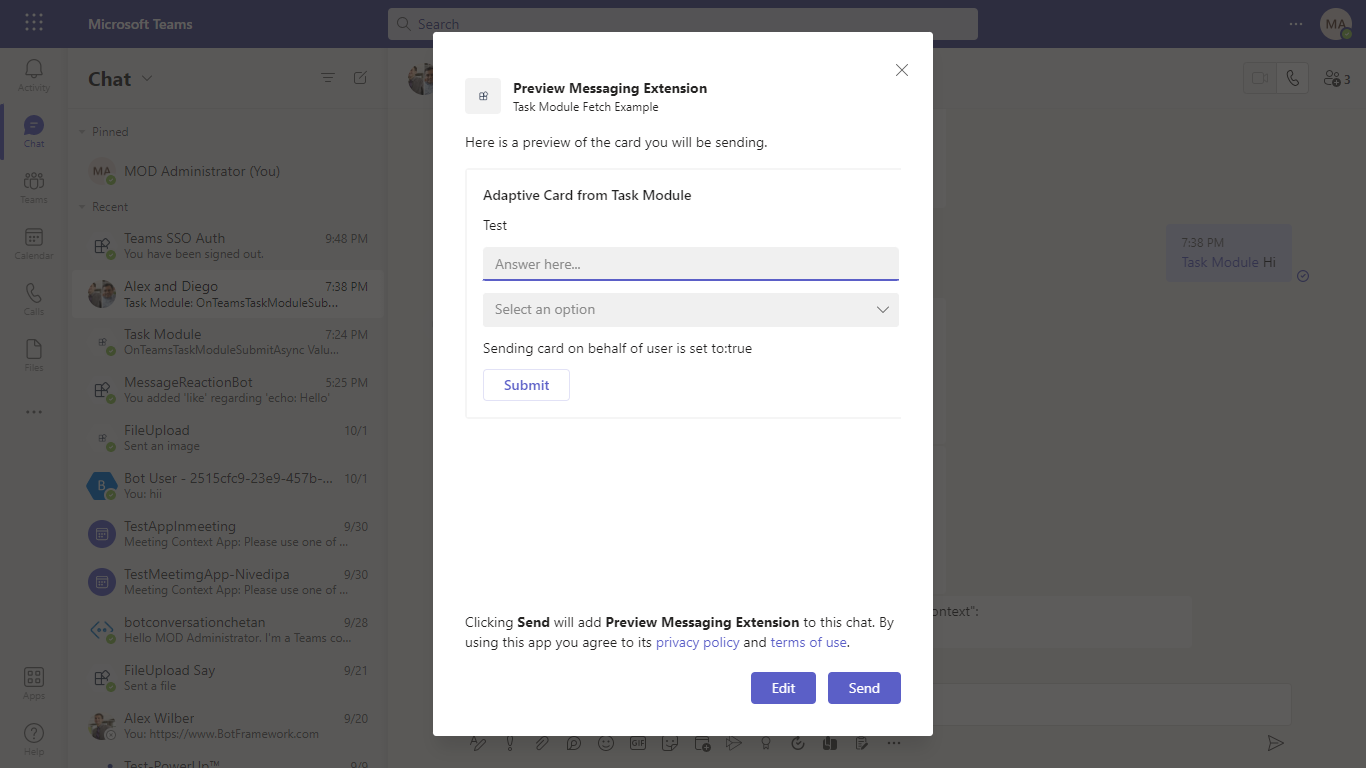The width and height of the screenshot is (1366, 768).
Task: Open the Help icon in sidebar
Action: 34,739
